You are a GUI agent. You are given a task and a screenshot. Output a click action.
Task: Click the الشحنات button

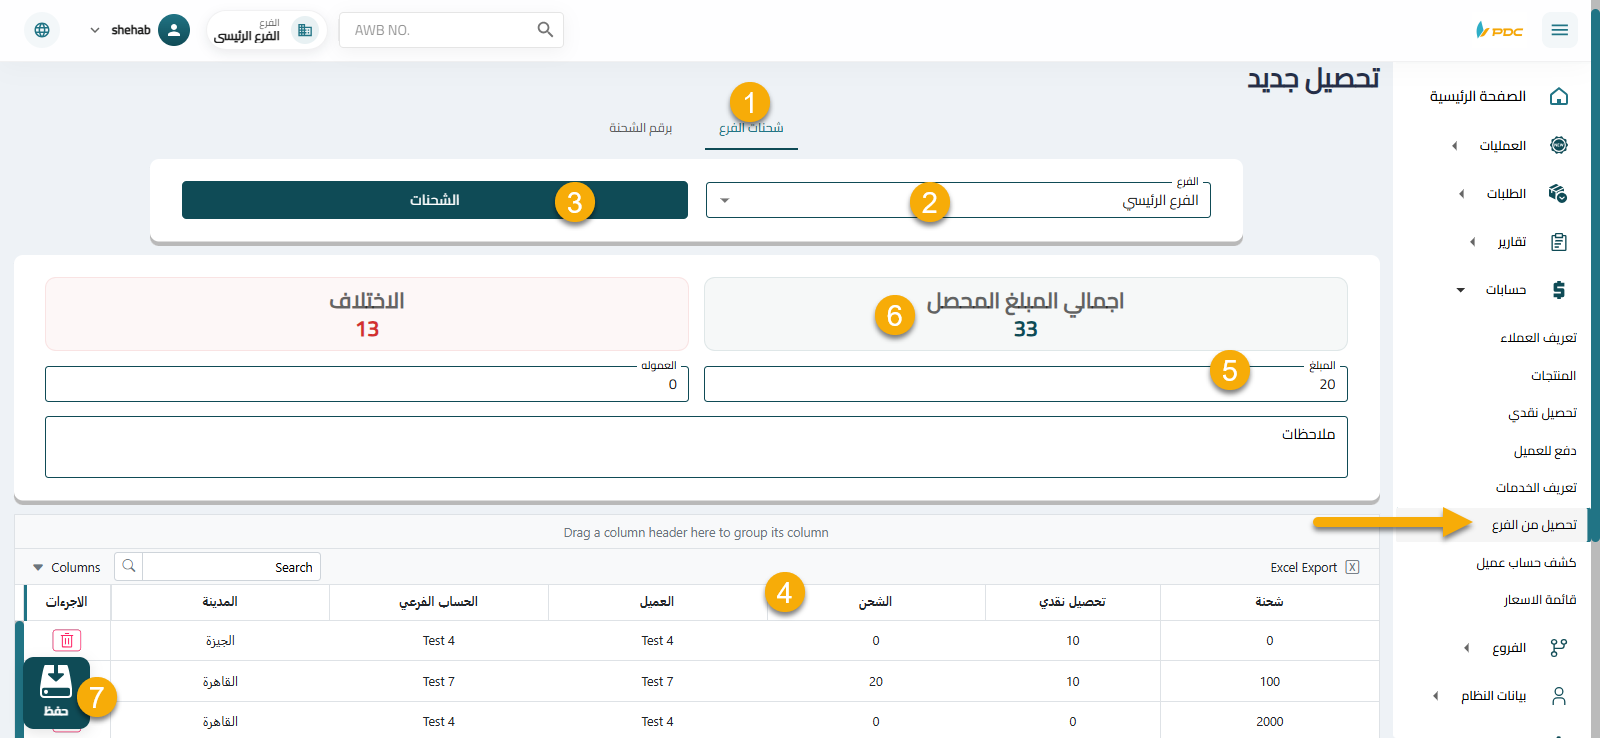[434, 200]
